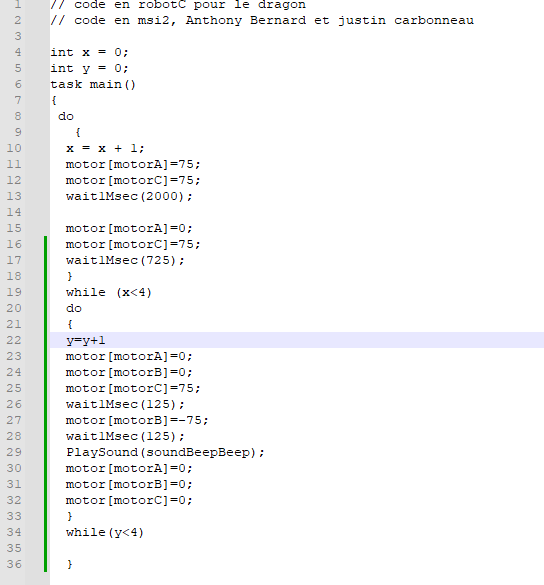Click the x = x + 1; line
Image resolution: width=544 pixels, height=585 pixels.
[105, 148]
